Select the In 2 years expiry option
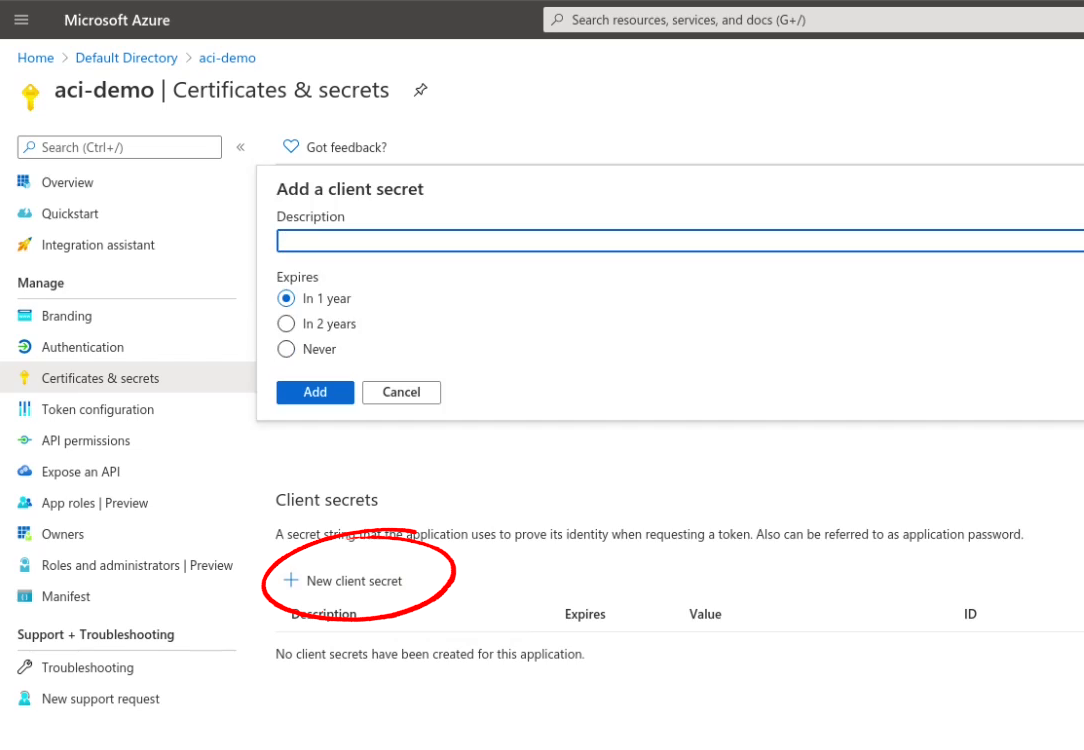Image resolution: width=1084 pixels, height=750 pixels. 286,324
